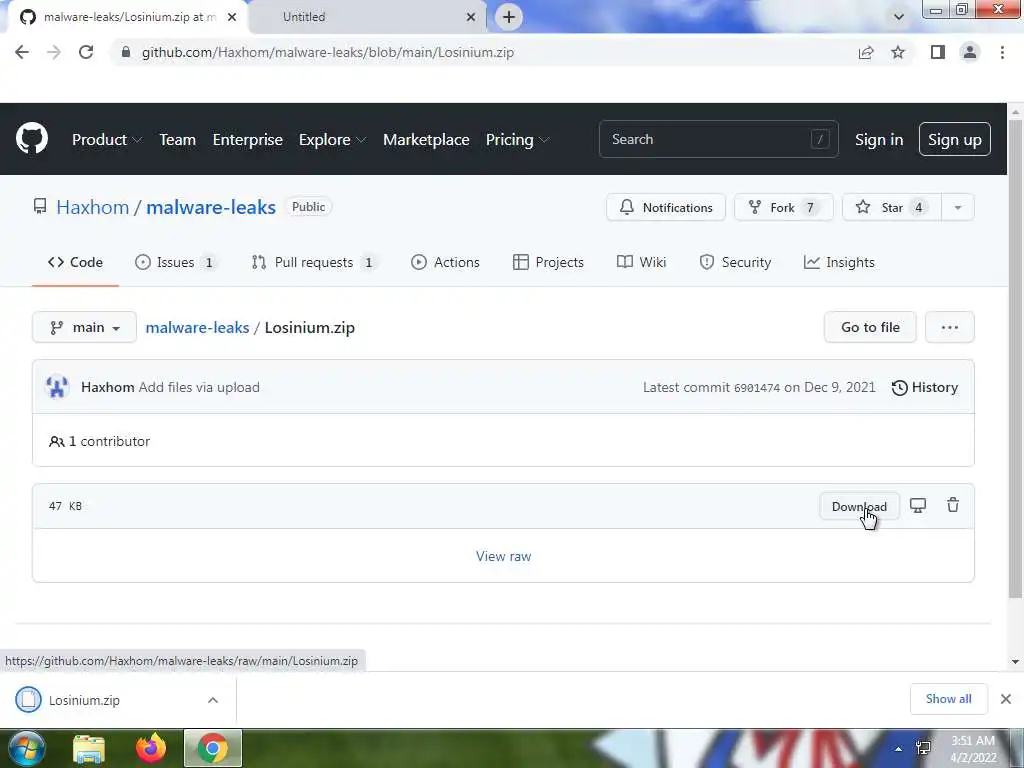The width and height of the screenshot is (1024, 768).
Task: Expand the Explore menu
Action: [x=332, y=140]
